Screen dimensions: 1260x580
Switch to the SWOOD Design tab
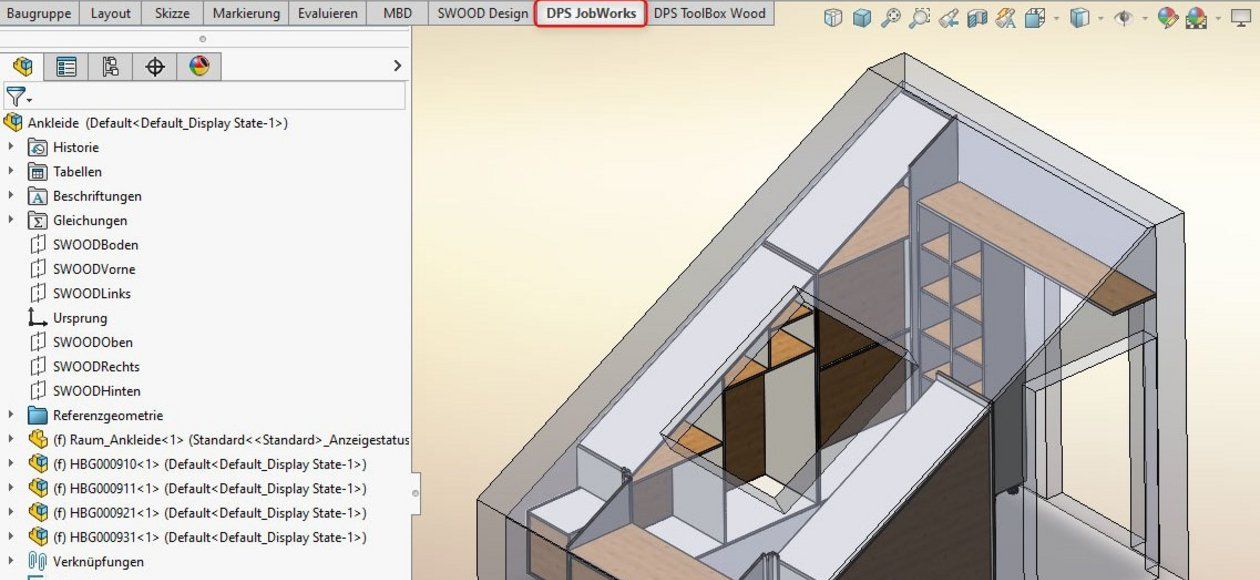(482, 14)
